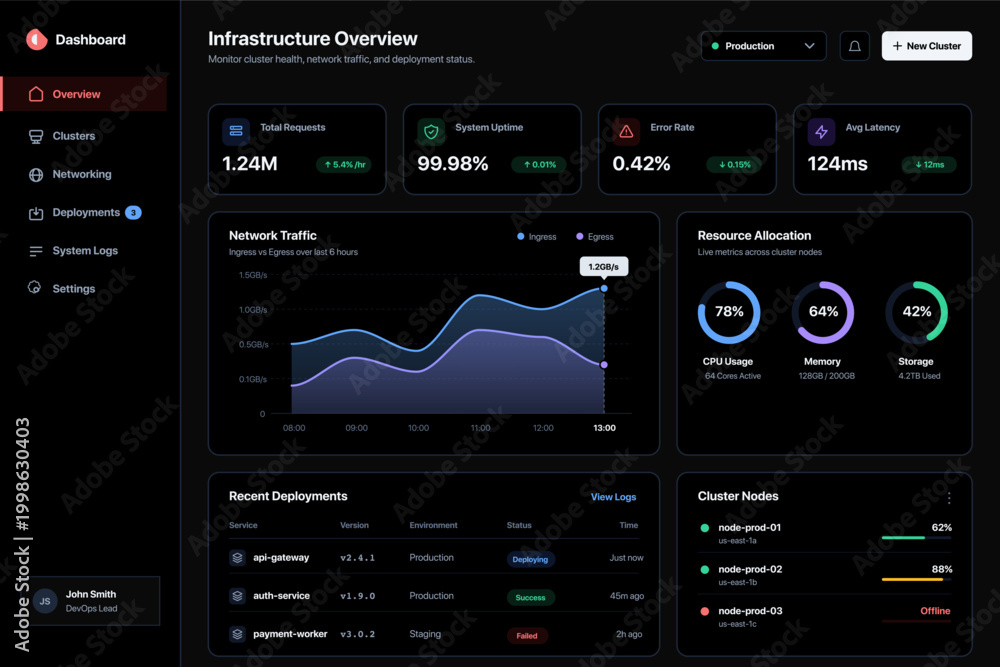1000x667 pixels.
Task: Click the System Uptime shield icon
Action: click(x=431, y=131)
